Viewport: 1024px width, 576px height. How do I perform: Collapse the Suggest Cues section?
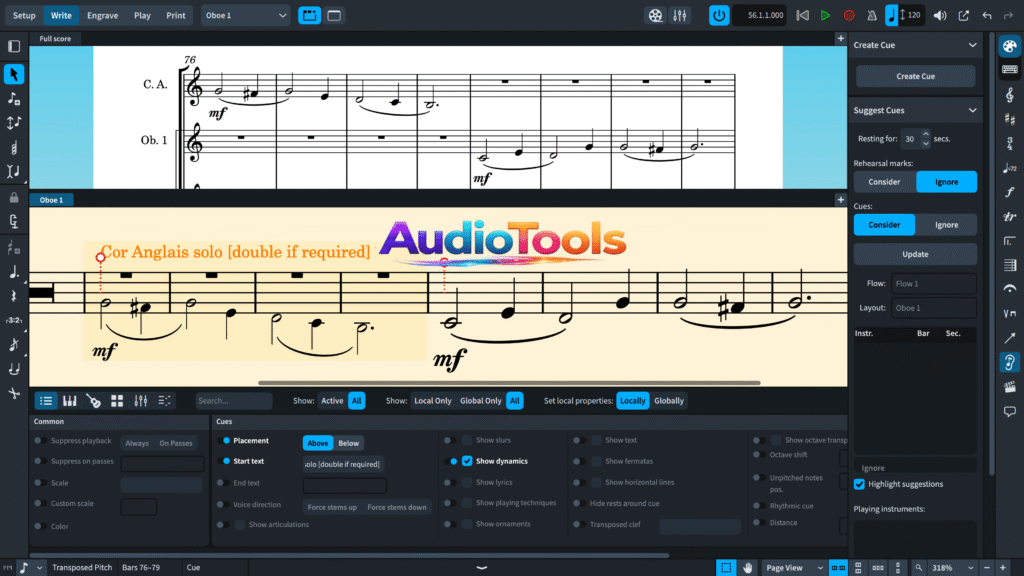pyautogui.click(x=973, y=110)
